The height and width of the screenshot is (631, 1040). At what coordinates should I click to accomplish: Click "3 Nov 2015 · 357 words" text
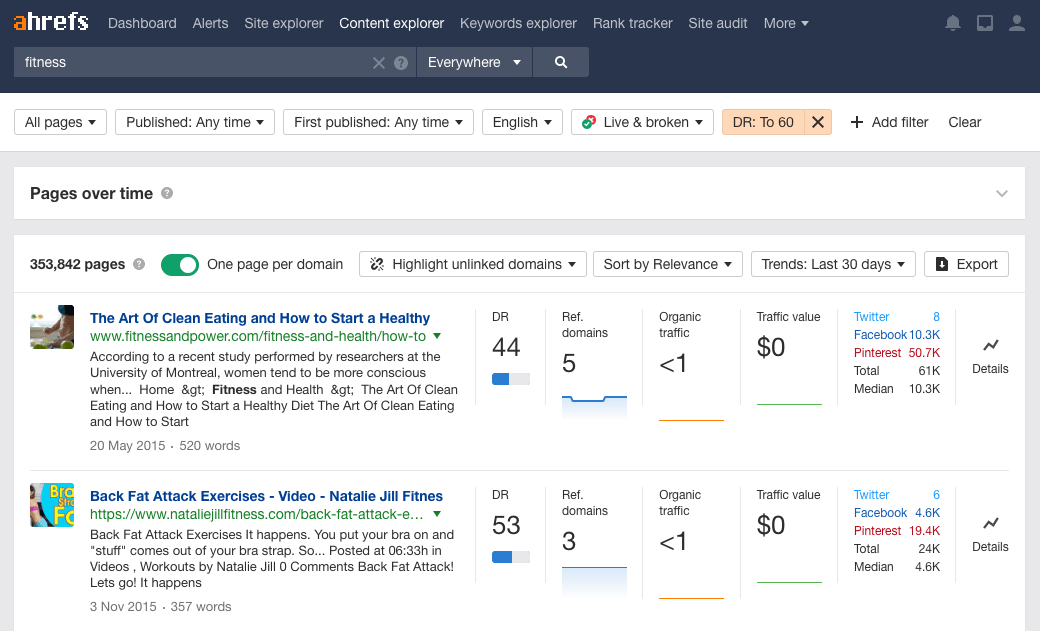[x=161, y=606]
